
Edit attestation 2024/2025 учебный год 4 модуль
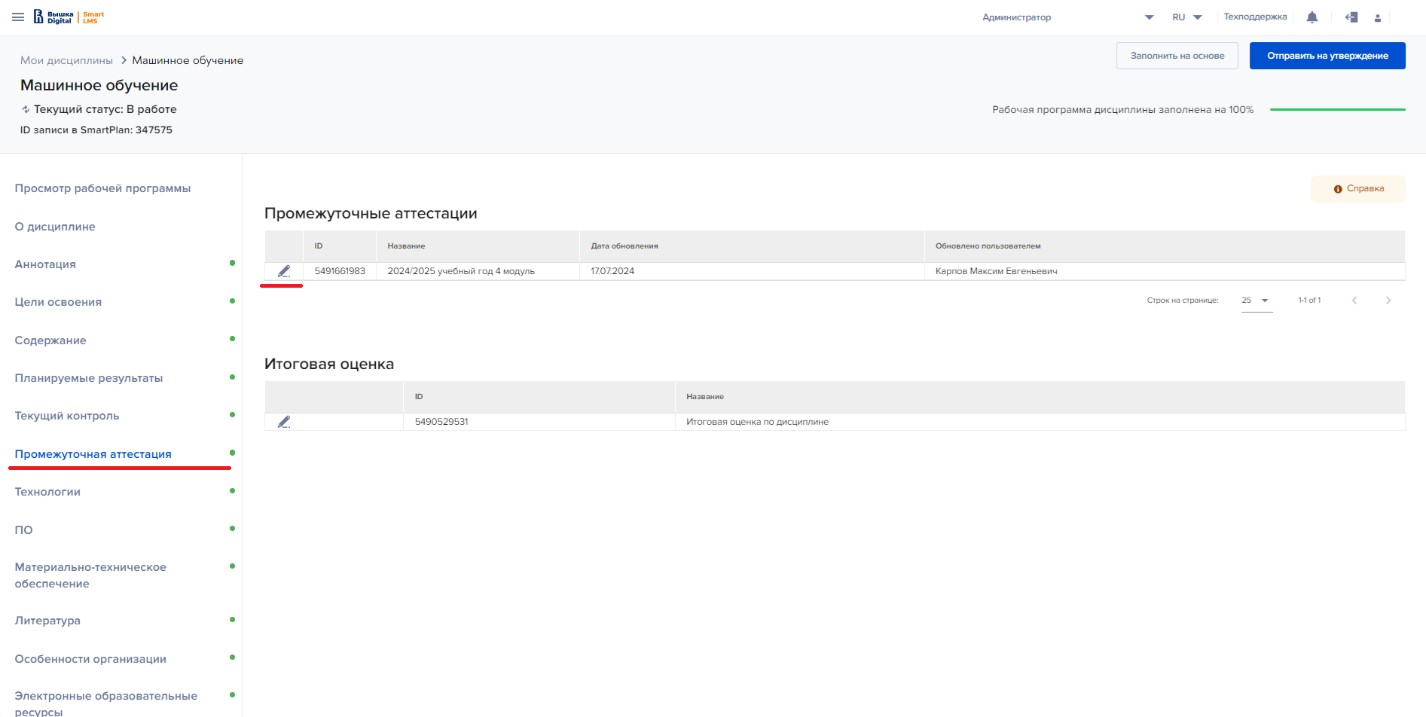(x=284, y=271)
